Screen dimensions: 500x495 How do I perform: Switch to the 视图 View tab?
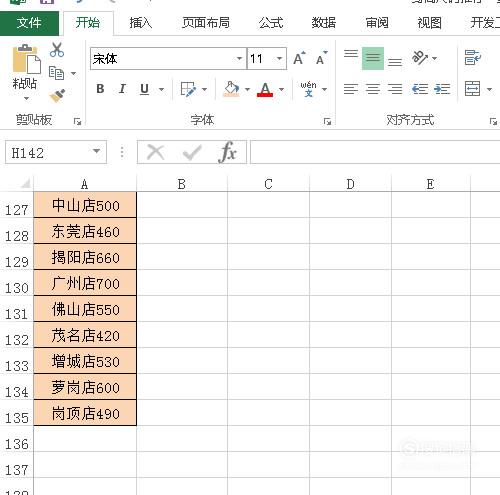click(x=430, y=23)
